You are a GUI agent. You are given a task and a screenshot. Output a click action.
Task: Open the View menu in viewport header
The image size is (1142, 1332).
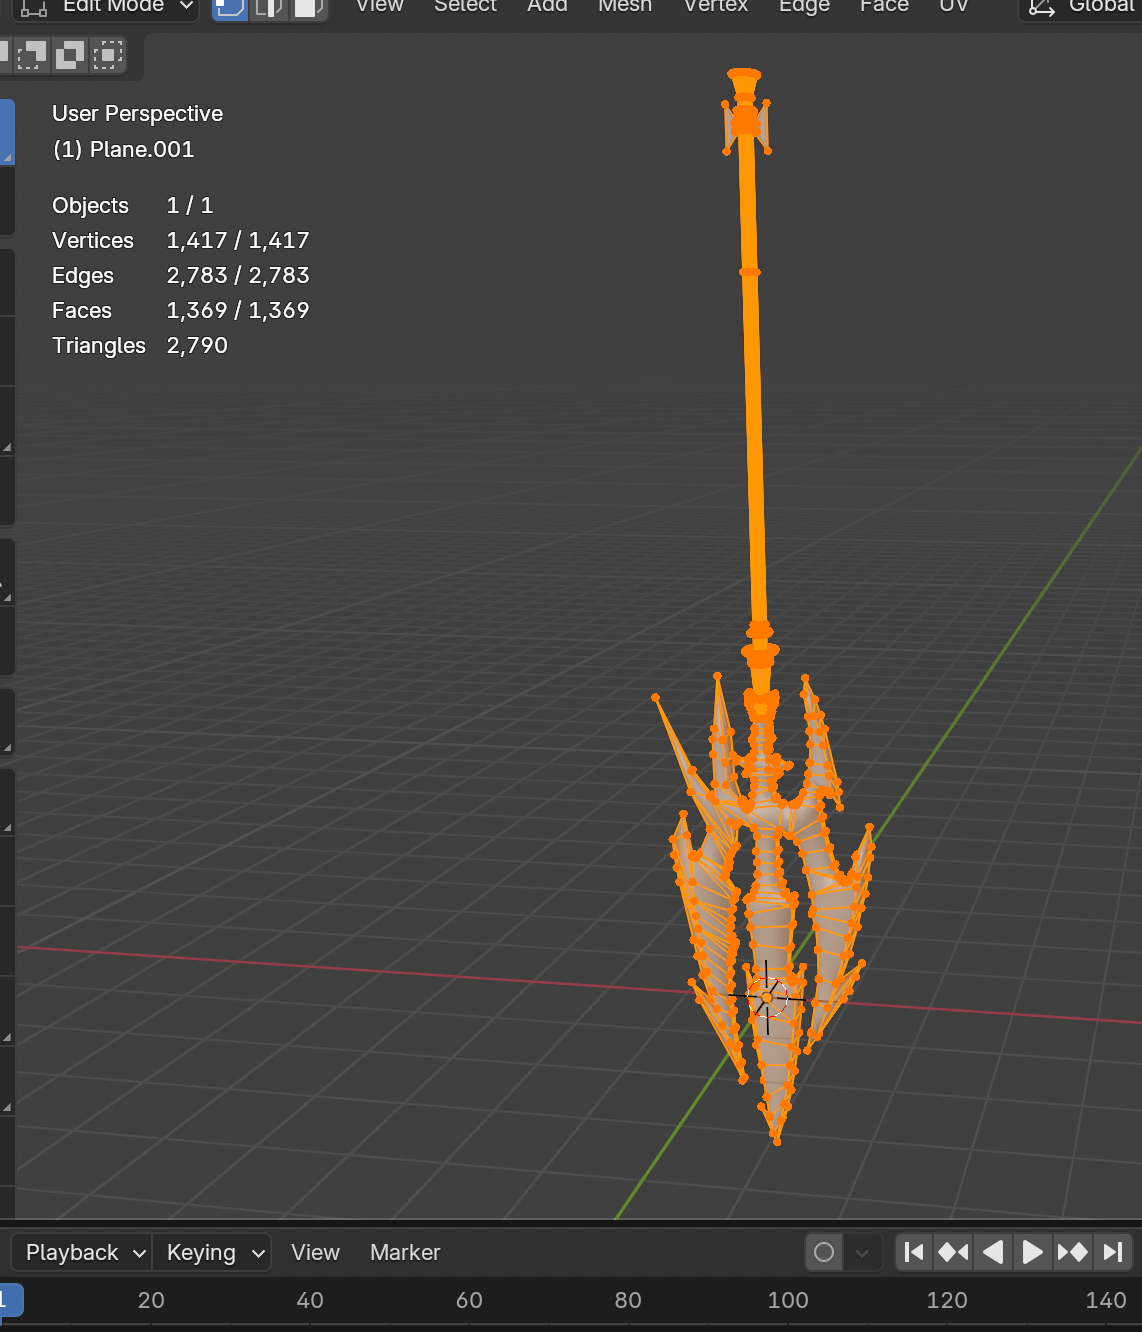tap(380, 6)
